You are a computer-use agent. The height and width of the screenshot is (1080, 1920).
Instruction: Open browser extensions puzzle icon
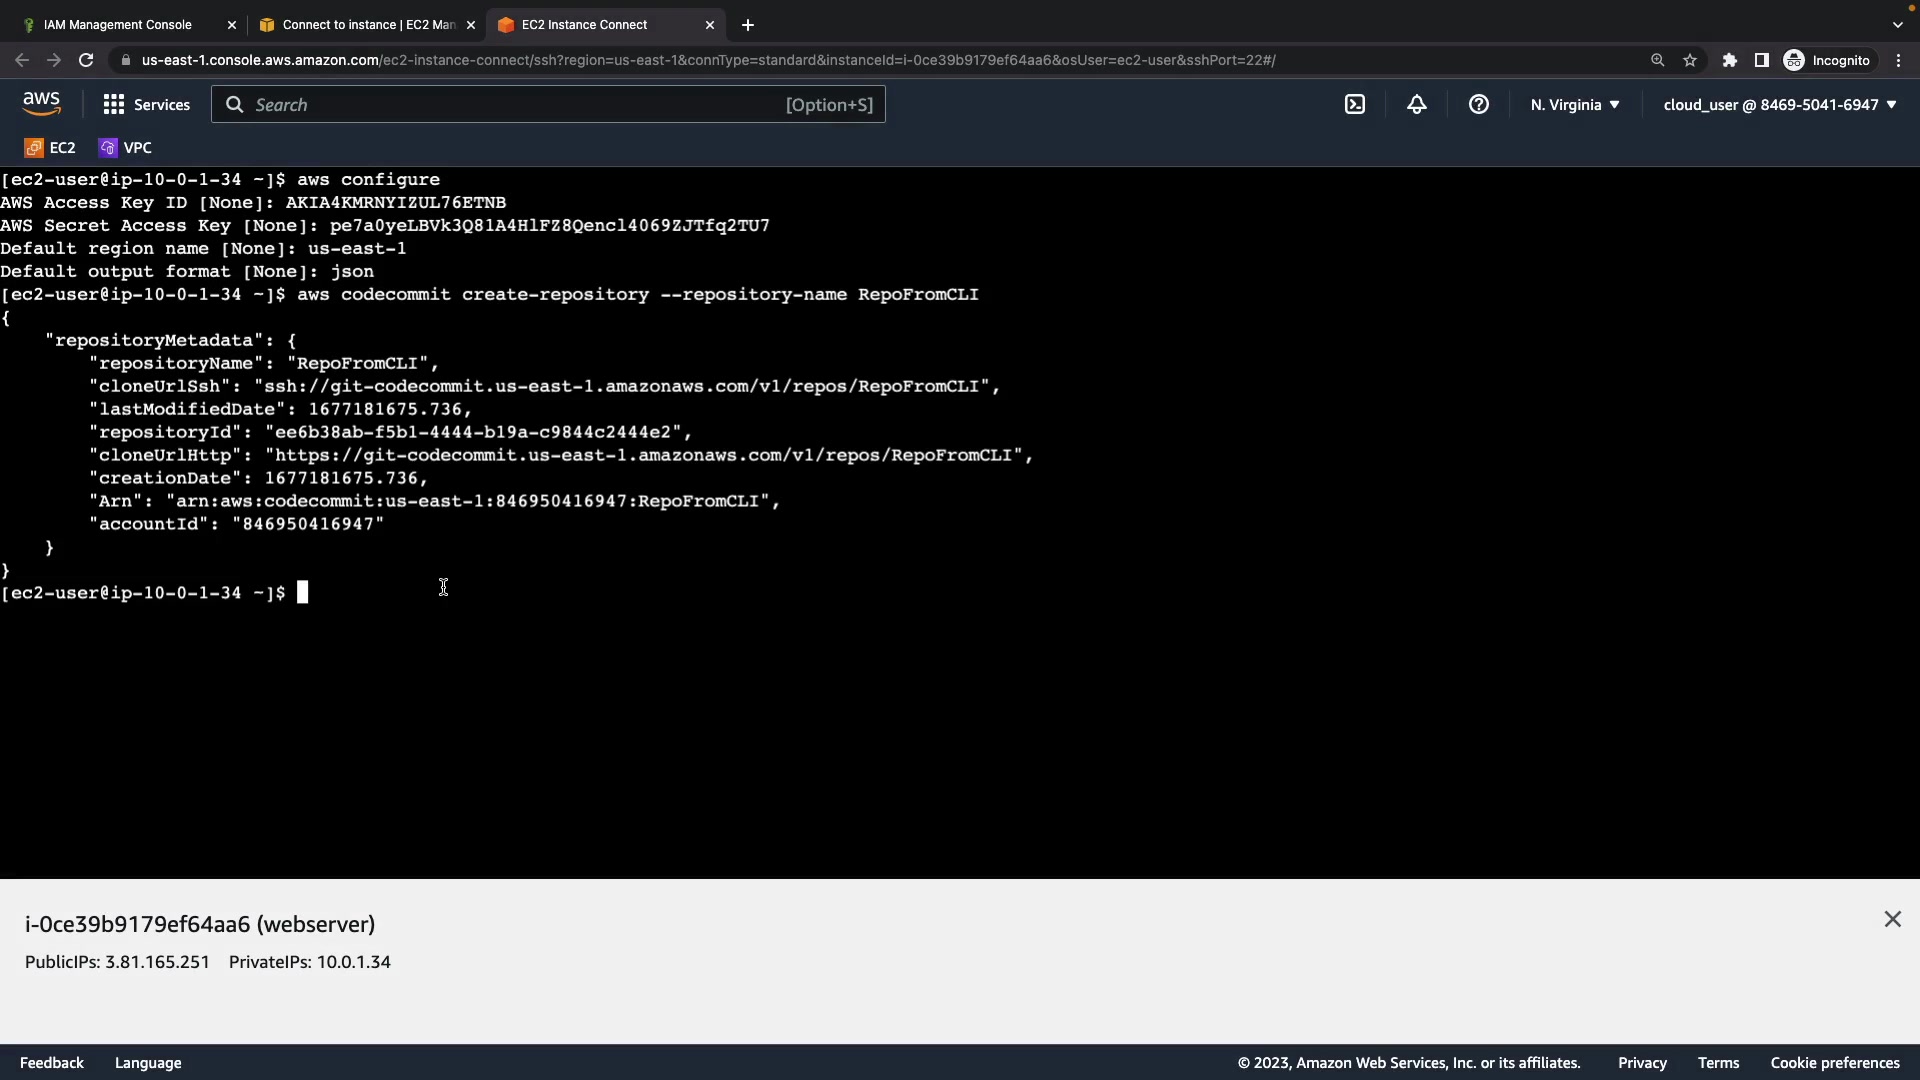1730,61
